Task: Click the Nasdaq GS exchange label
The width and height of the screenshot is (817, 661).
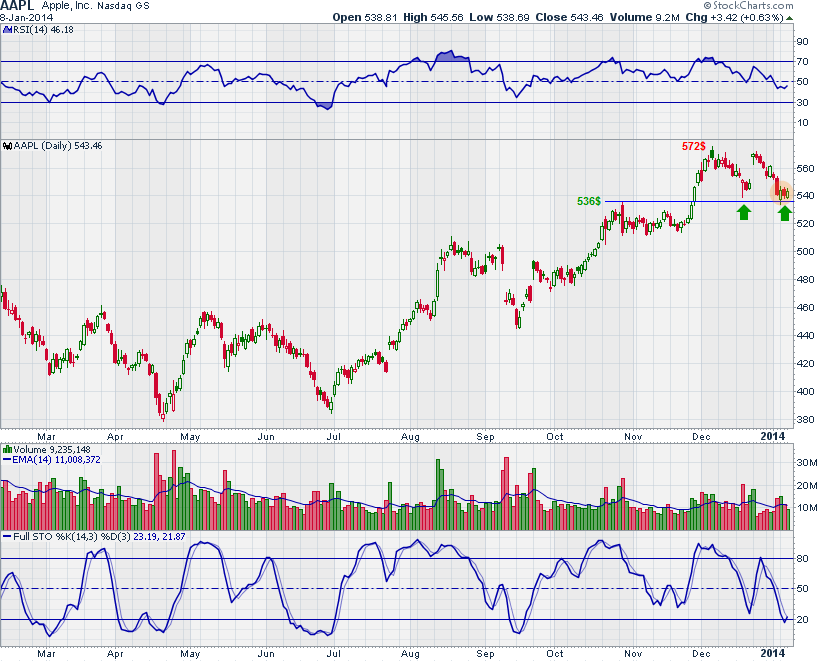Action: click(123, 6)
